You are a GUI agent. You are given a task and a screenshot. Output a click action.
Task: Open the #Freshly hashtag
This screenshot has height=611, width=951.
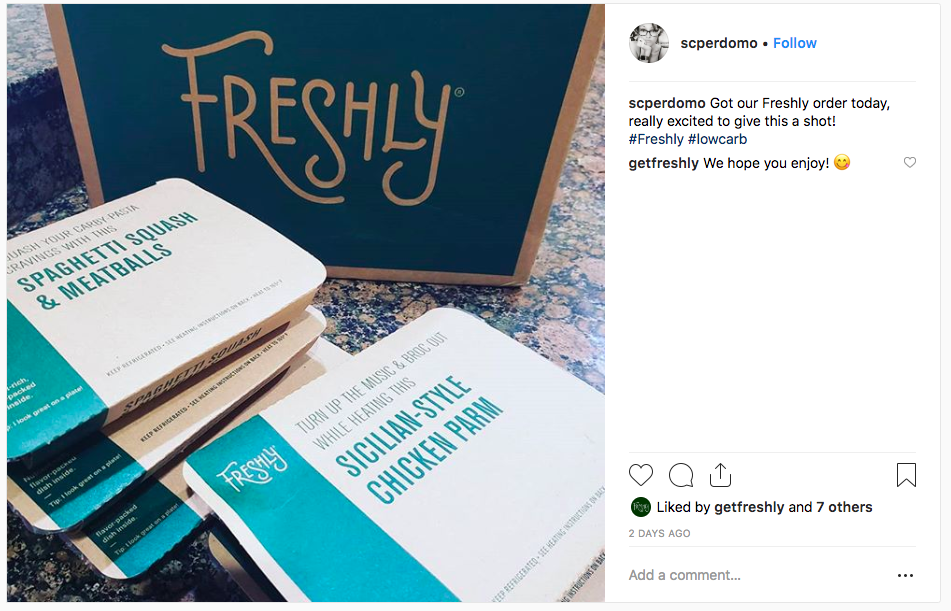(656, 139)
